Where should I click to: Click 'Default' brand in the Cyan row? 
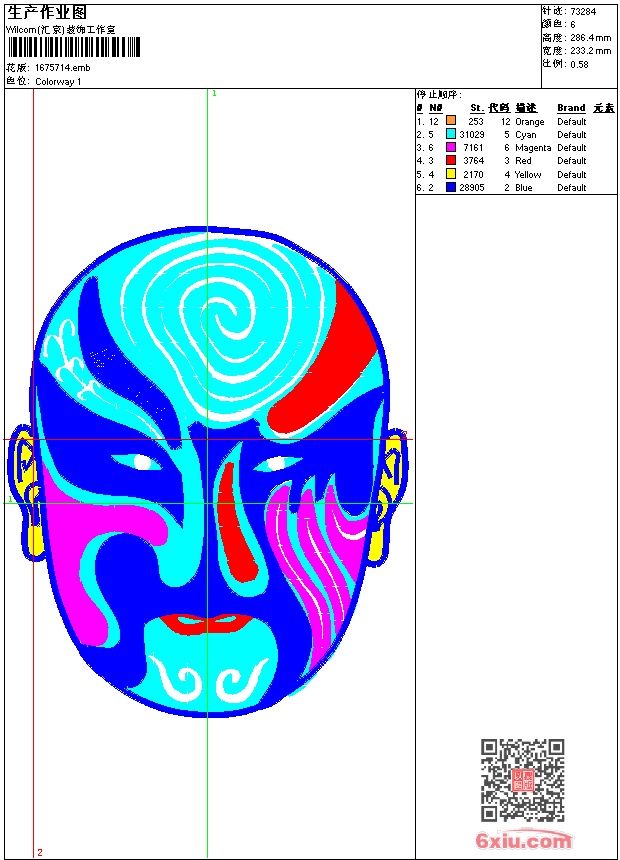pos(572,134)
